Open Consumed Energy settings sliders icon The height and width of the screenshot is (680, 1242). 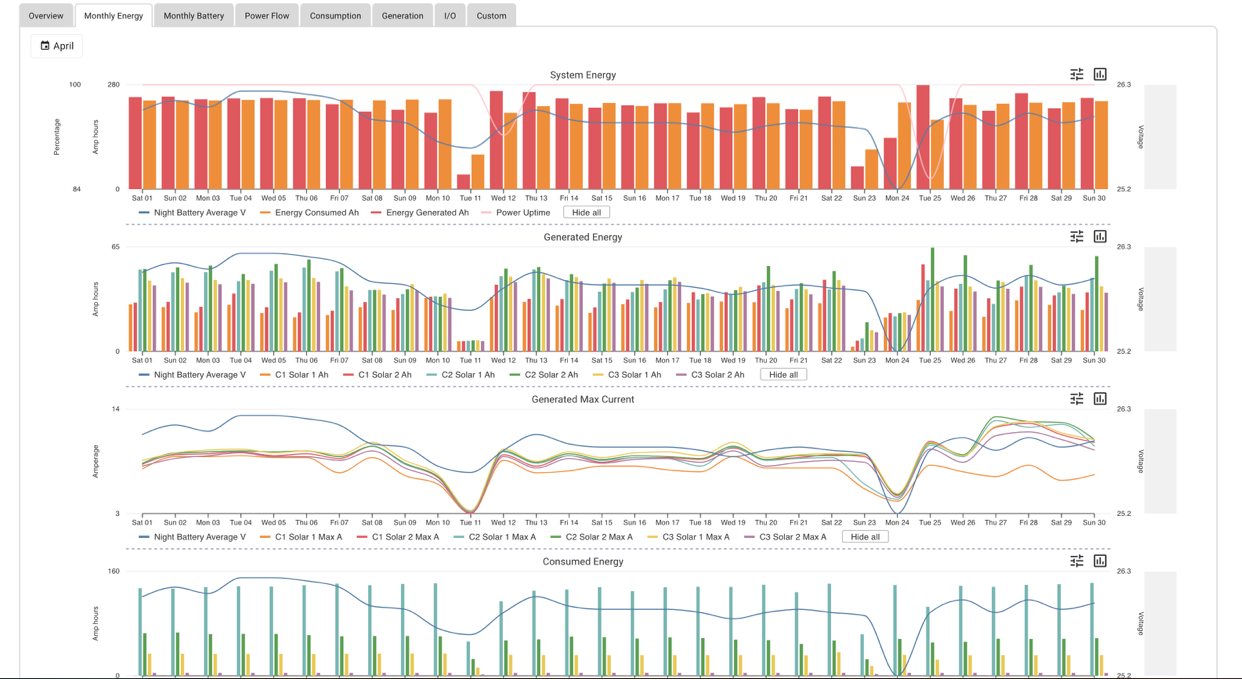1076,561
